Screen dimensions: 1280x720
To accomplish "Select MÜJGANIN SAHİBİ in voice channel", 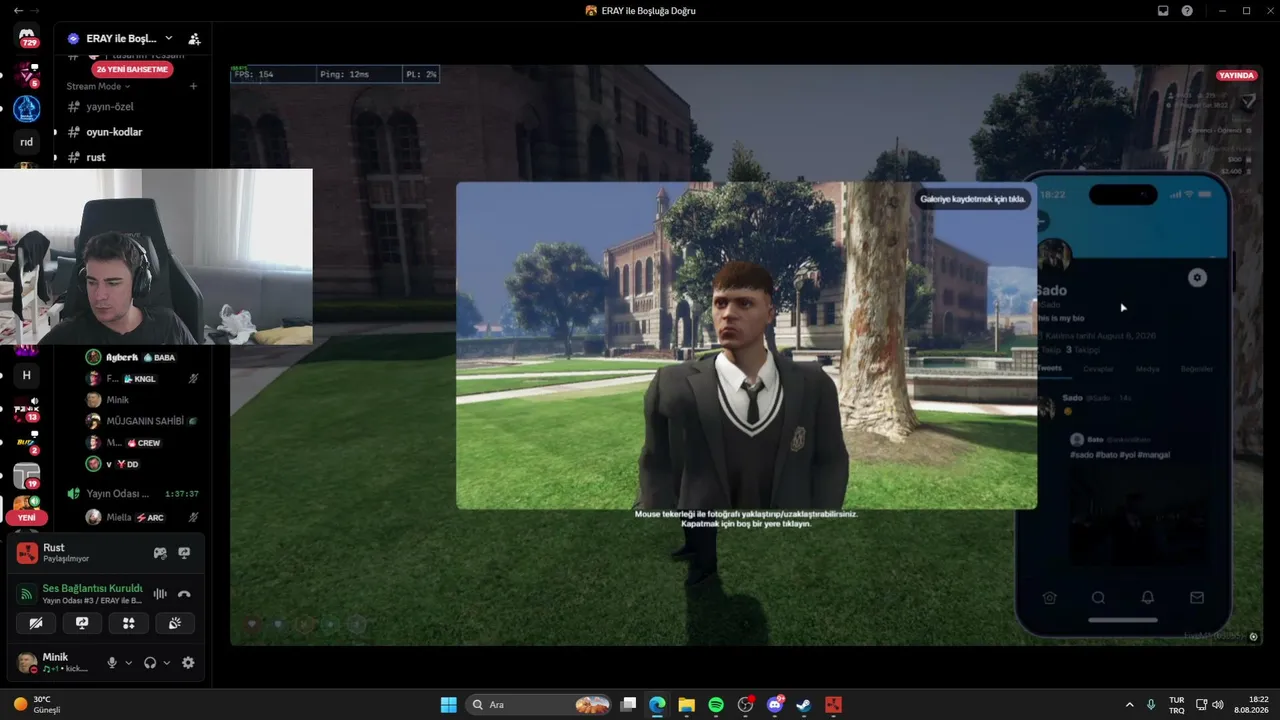I will pos(141,421).
